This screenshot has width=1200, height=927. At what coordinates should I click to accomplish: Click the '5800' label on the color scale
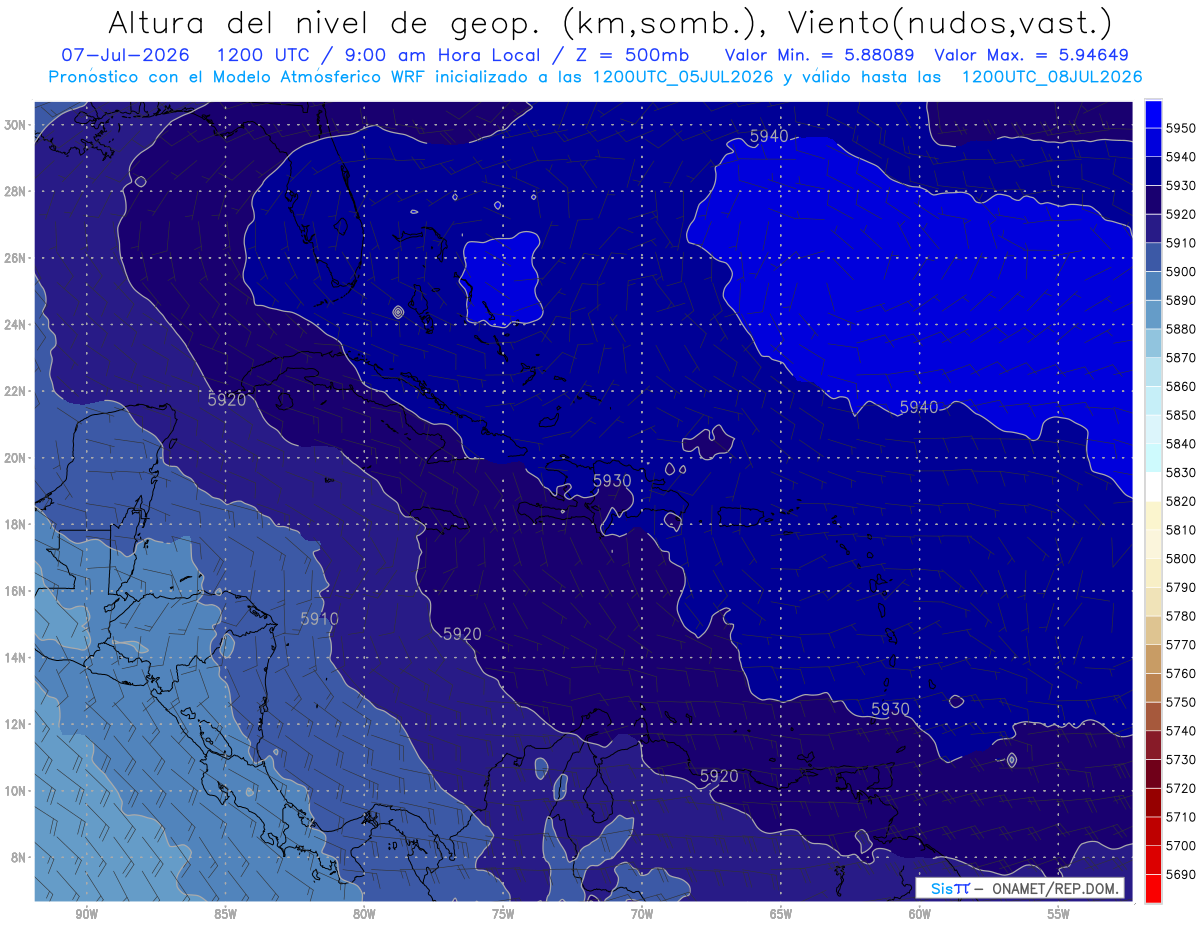tap(1181, 558)
